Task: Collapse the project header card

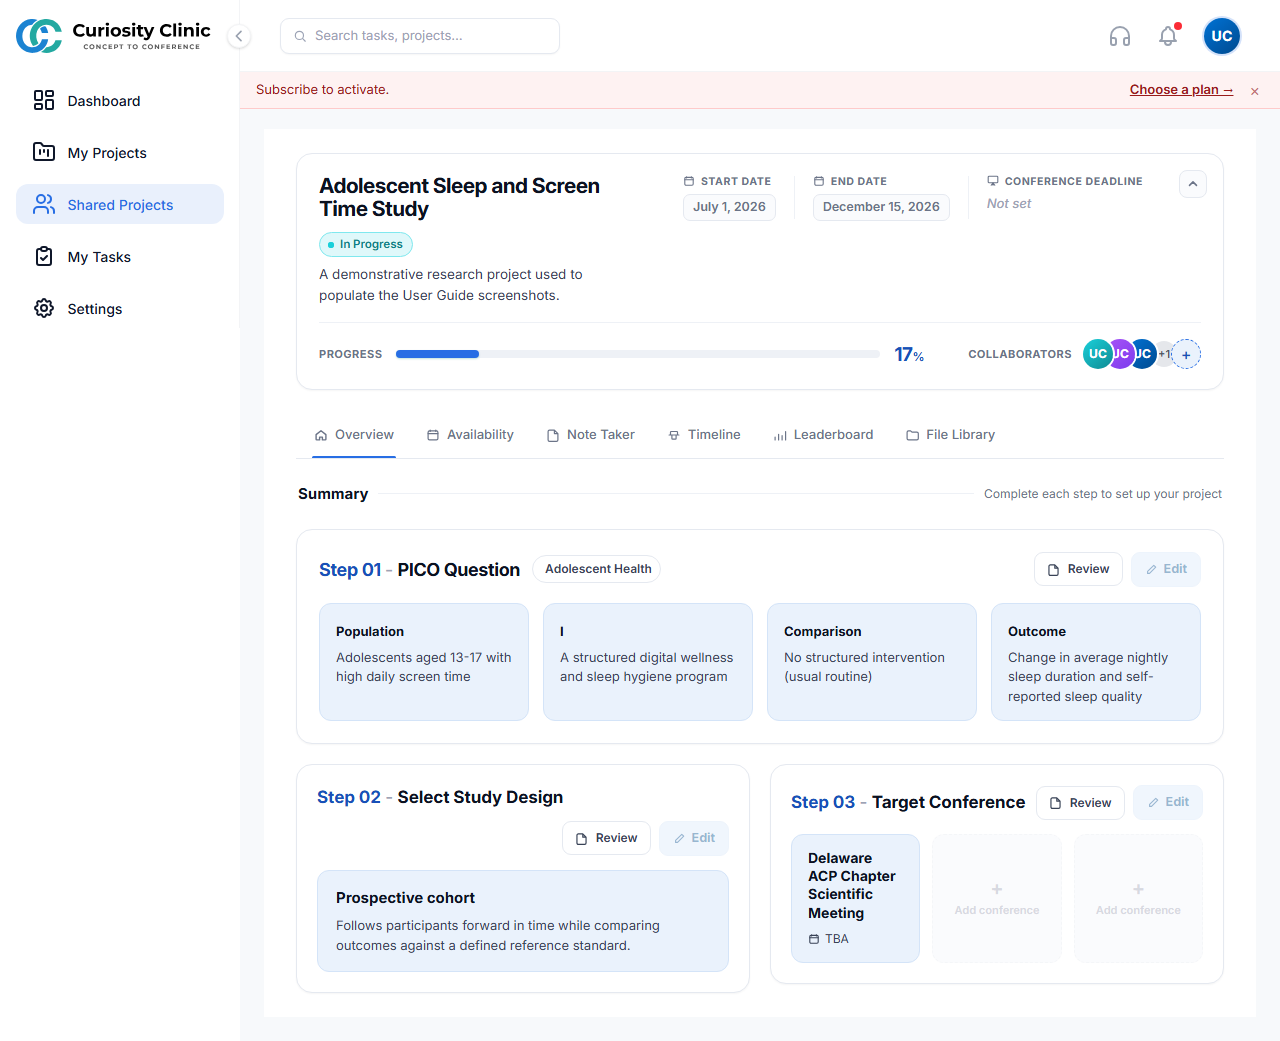Action: 1193,184
